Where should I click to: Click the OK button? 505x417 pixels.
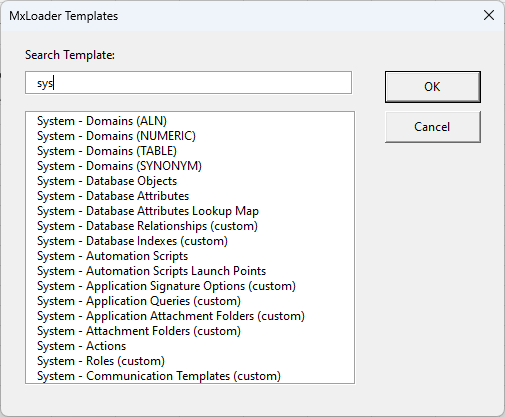click(x=433, y=87)
